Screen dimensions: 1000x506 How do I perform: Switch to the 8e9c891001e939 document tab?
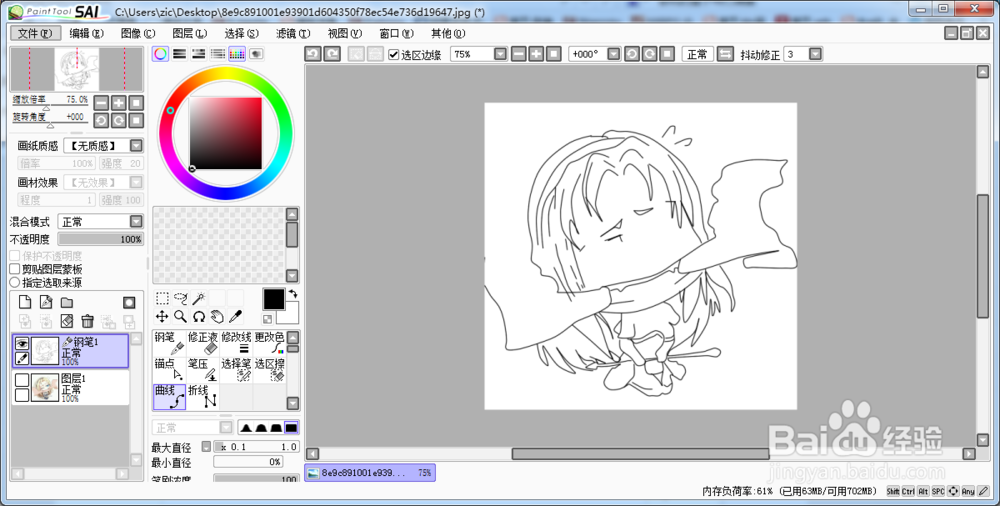(370, 473)
